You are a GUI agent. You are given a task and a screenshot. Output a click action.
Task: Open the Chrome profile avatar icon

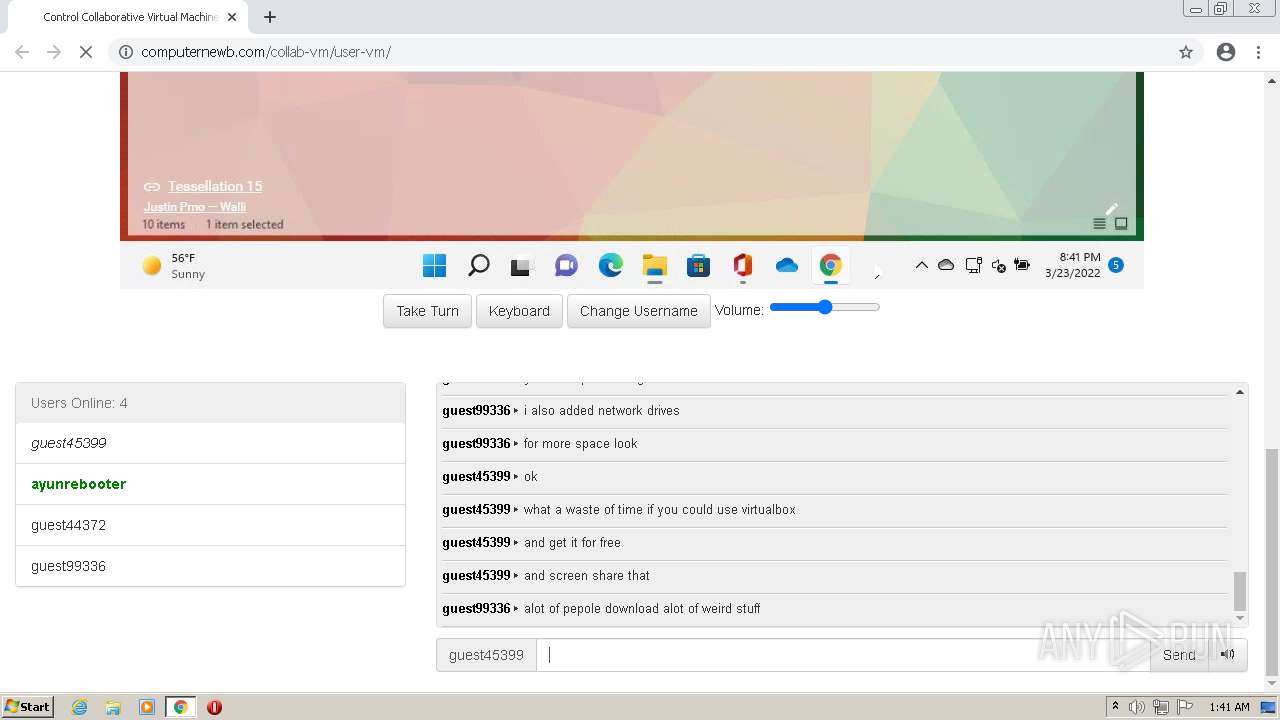[1226, 52]
